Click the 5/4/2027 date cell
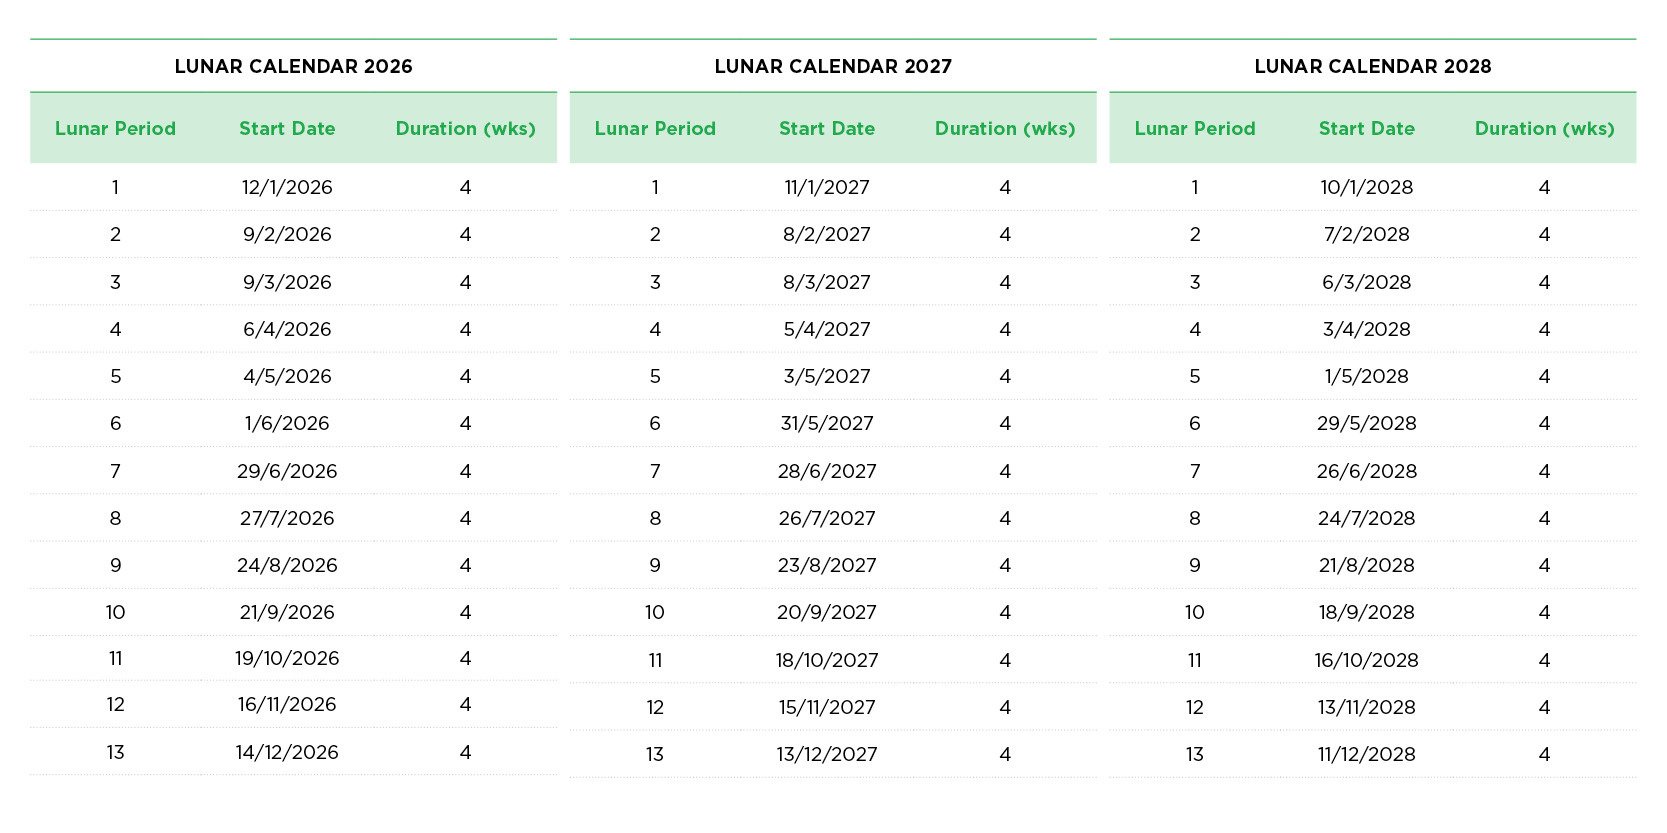 [827, 329]
